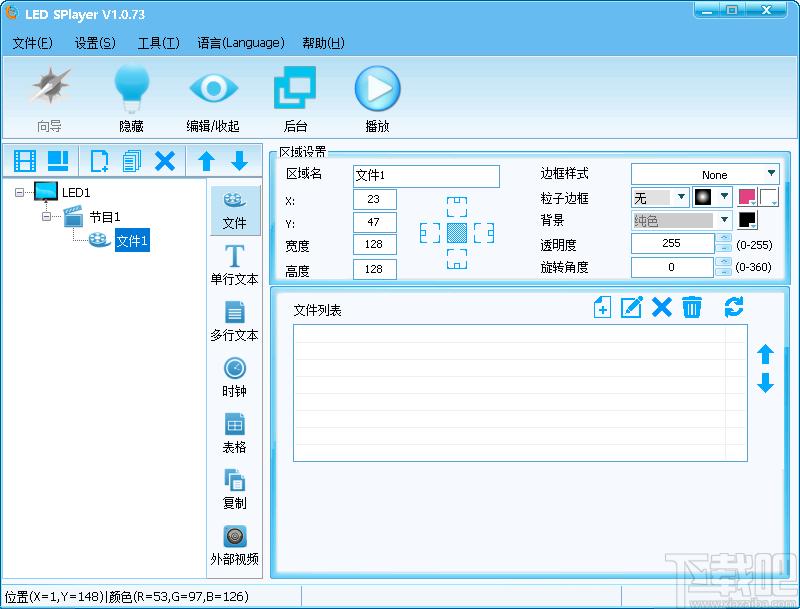Click the window layout icon in tree toolbar
Viewport: 800px width, 609px height.
pos(58,161)
